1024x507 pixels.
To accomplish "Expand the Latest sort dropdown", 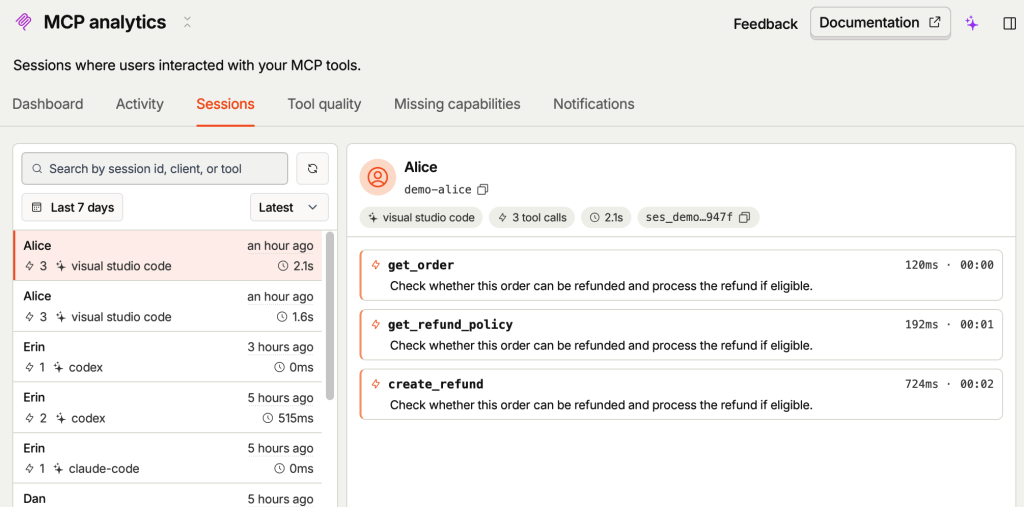I will pyautogui.click(x=289, y=208).
